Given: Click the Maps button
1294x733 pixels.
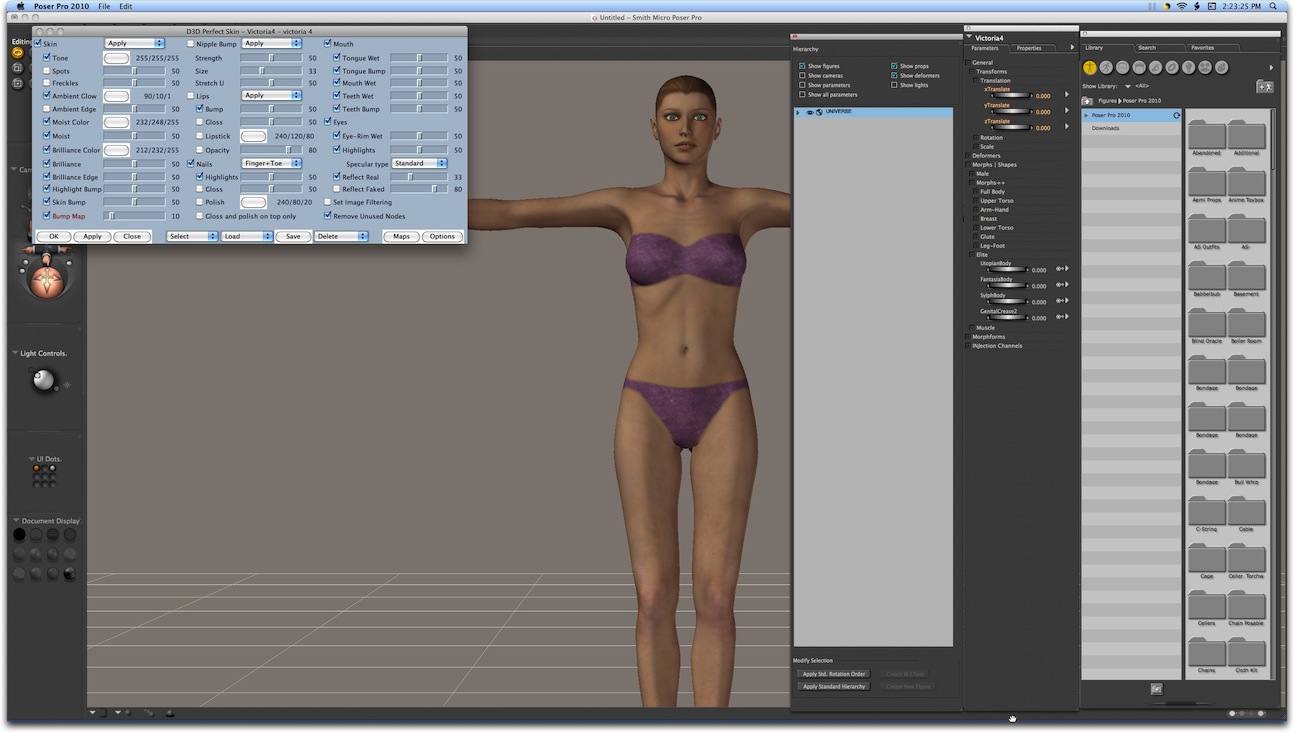Looking at the screenshot, I should coord(401,237).
